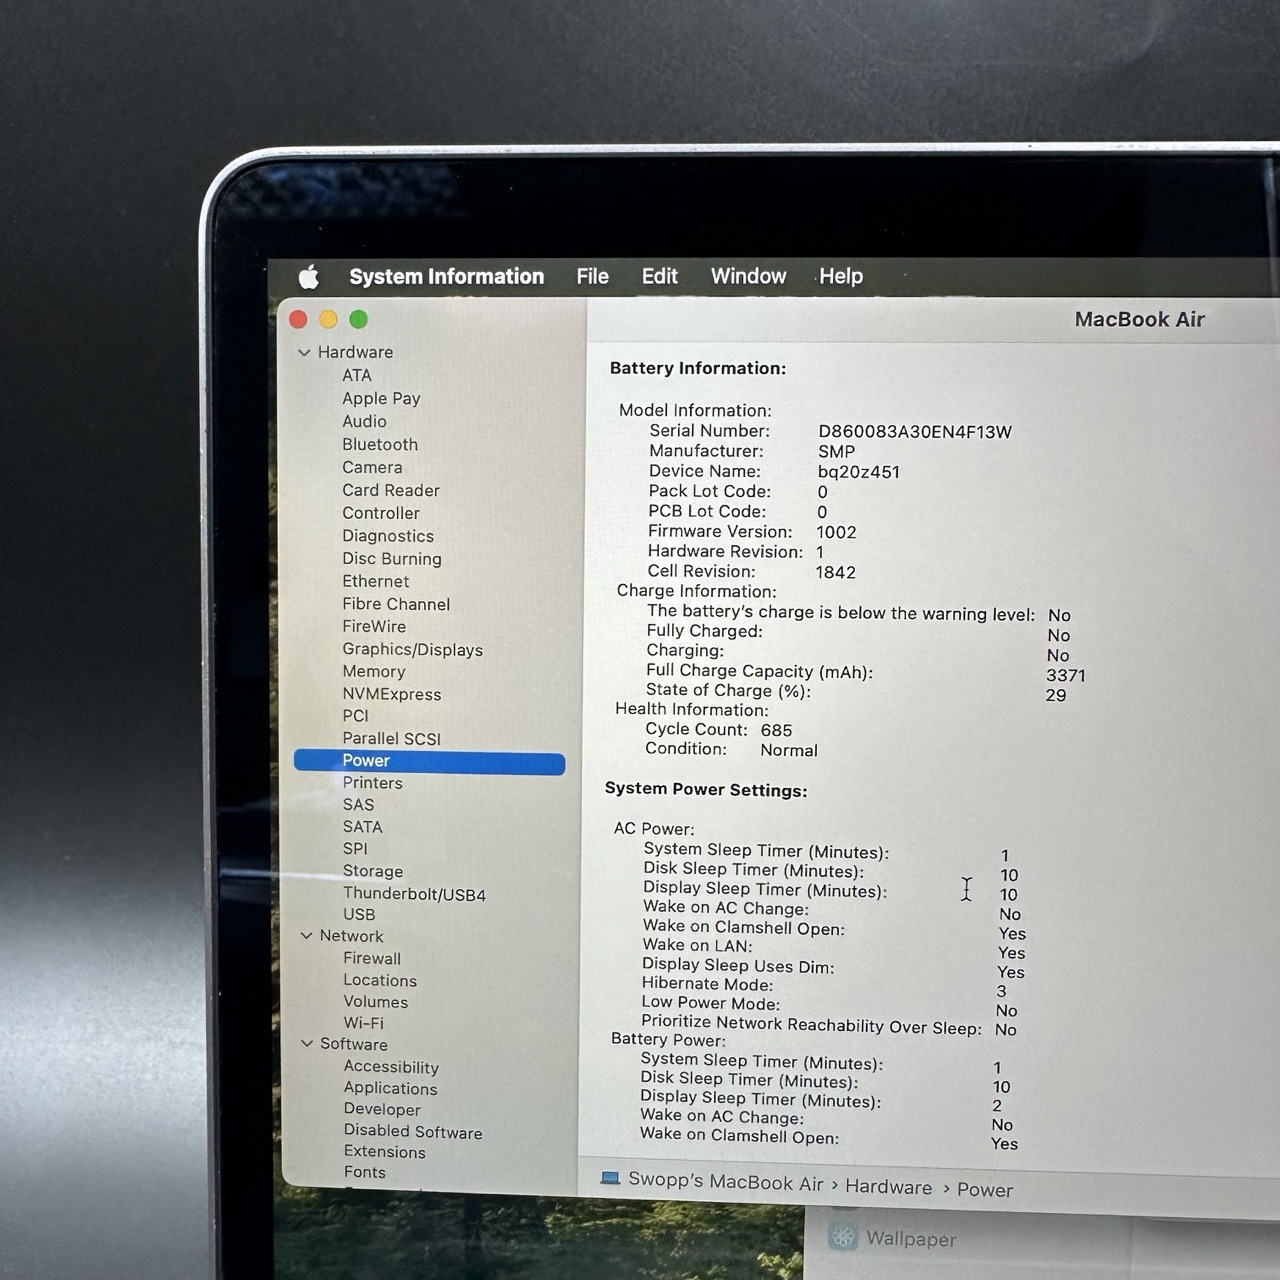This screenshot has width=1280, height=1280.
Task: Select SAS in the sidebar
Action: coord(358,805)
